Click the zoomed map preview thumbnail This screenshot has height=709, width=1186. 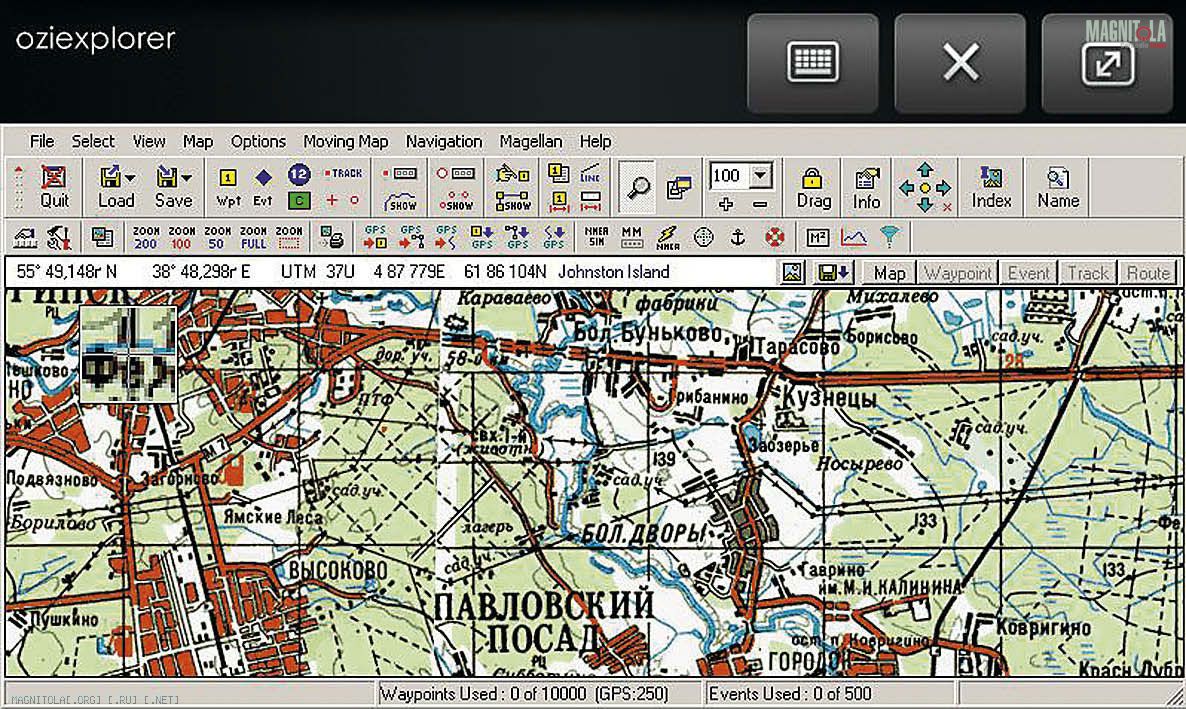coord(129,354)
